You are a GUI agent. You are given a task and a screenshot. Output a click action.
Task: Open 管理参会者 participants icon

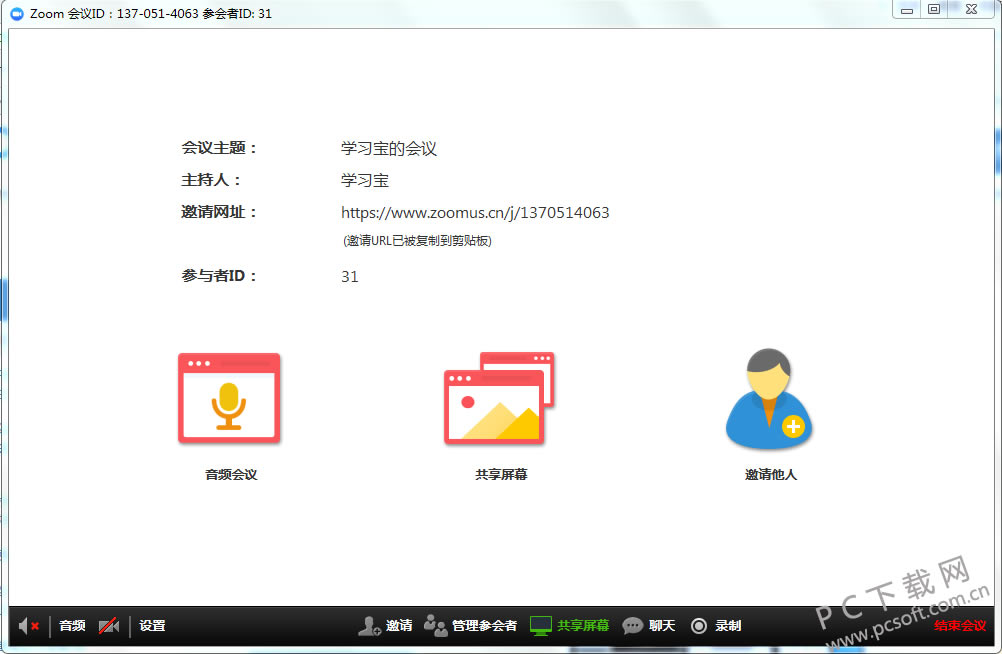coord(435,626)
